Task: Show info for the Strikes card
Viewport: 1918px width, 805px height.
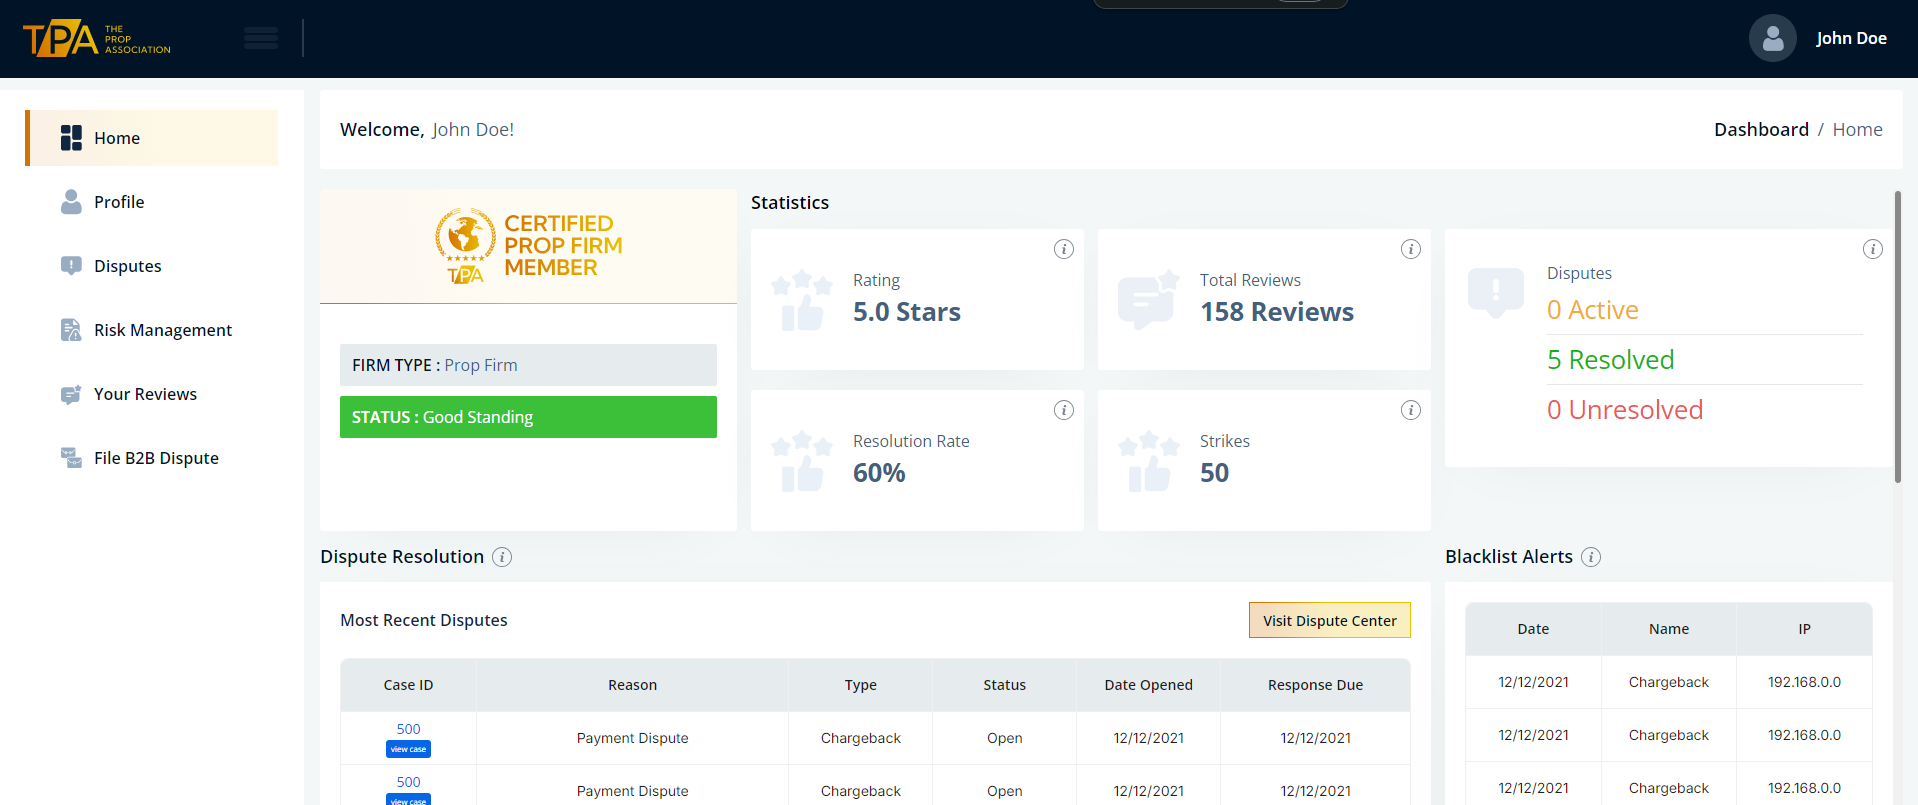Action: (1410, 410)
